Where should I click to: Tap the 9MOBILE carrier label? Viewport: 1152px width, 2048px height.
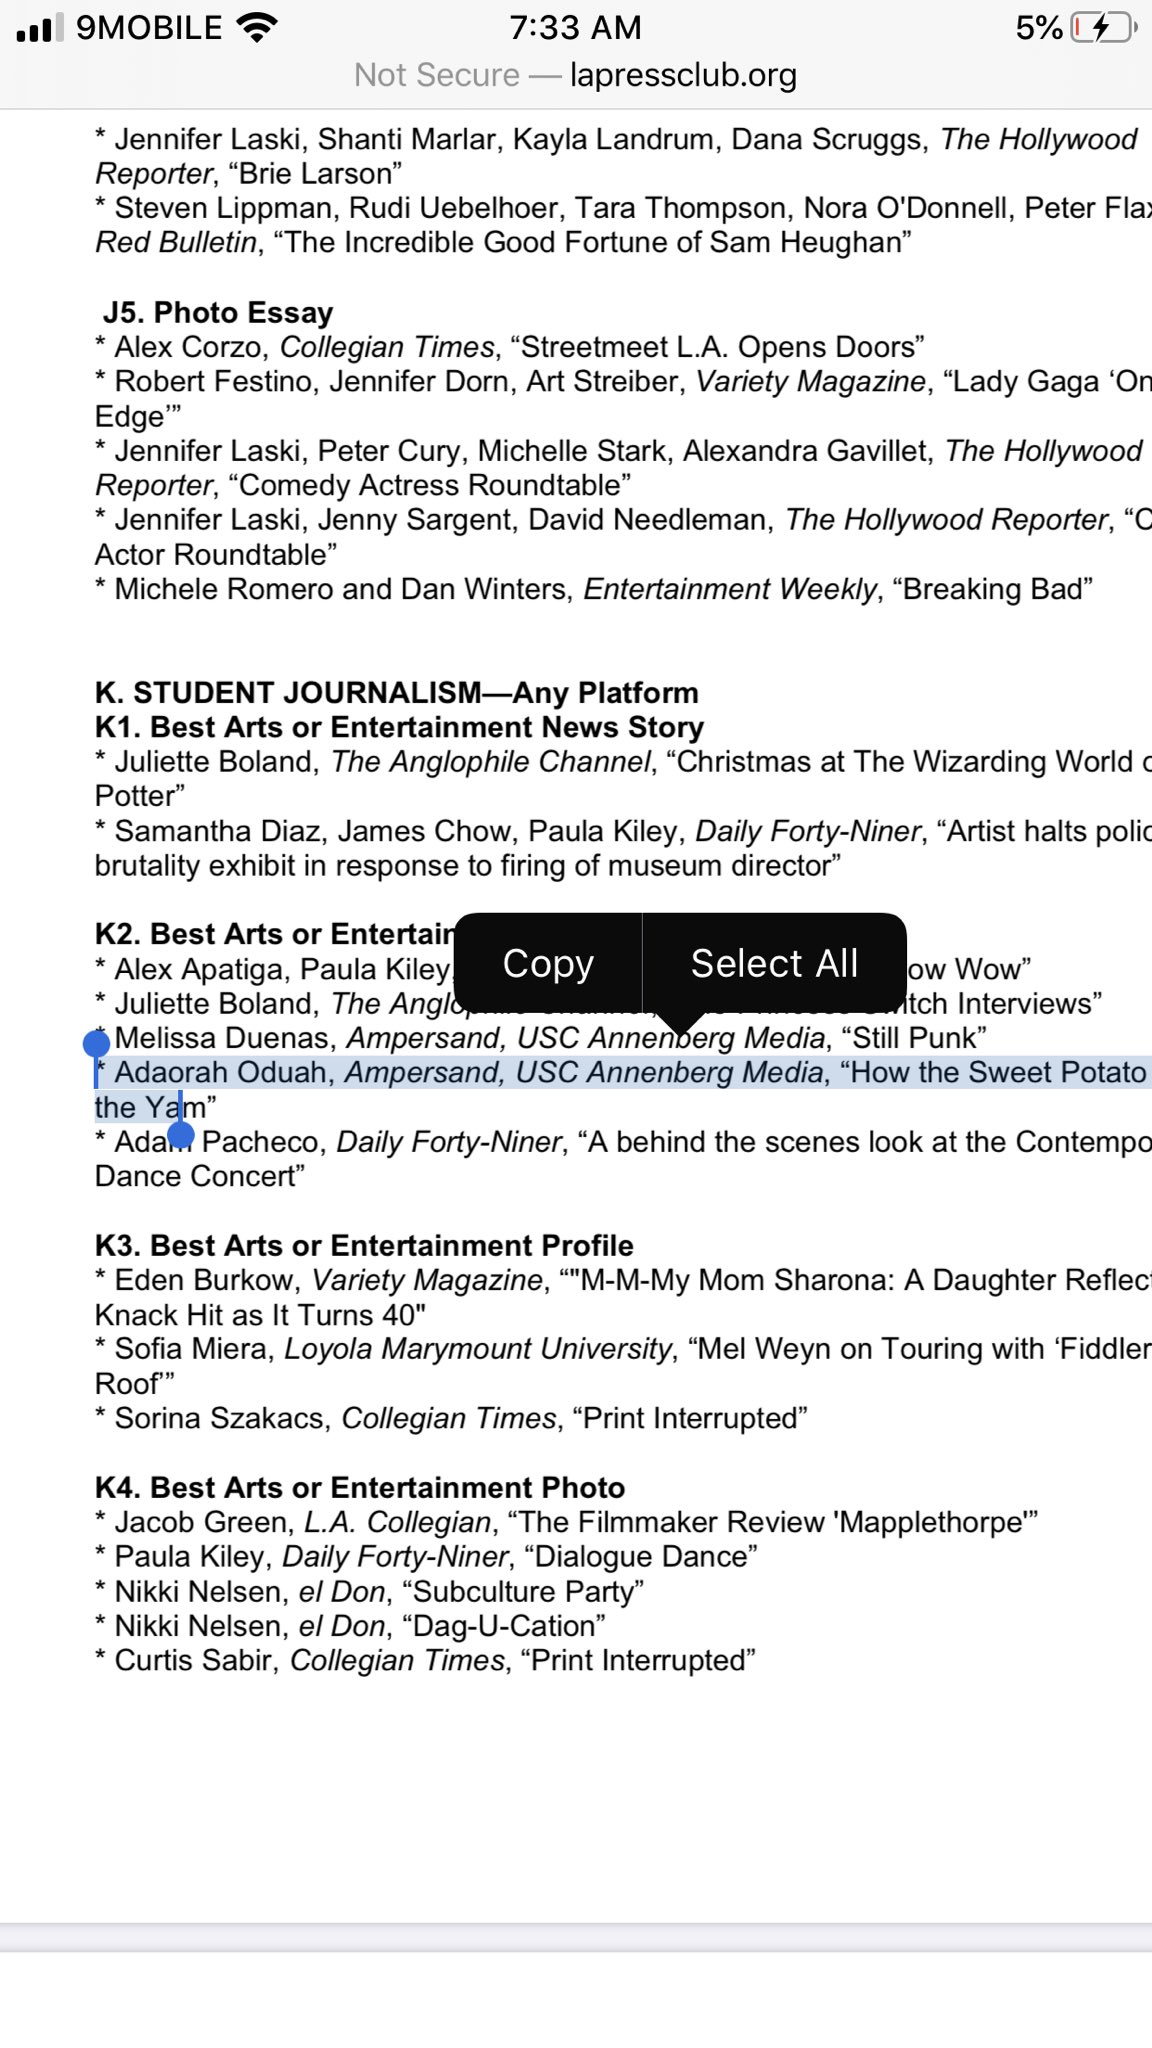click(150, 28)
